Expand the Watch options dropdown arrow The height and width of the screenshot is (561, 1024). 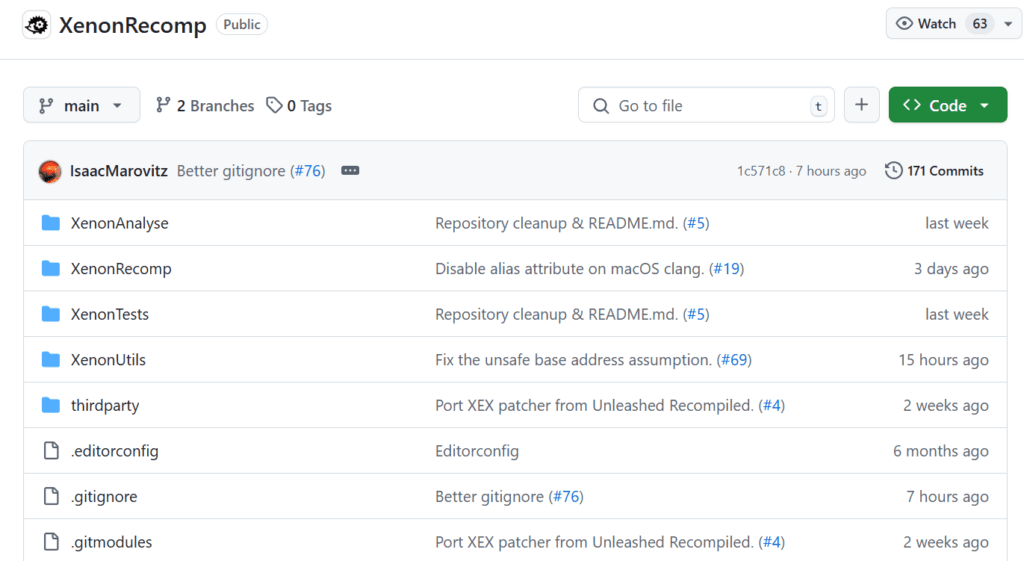point(1008,24)
